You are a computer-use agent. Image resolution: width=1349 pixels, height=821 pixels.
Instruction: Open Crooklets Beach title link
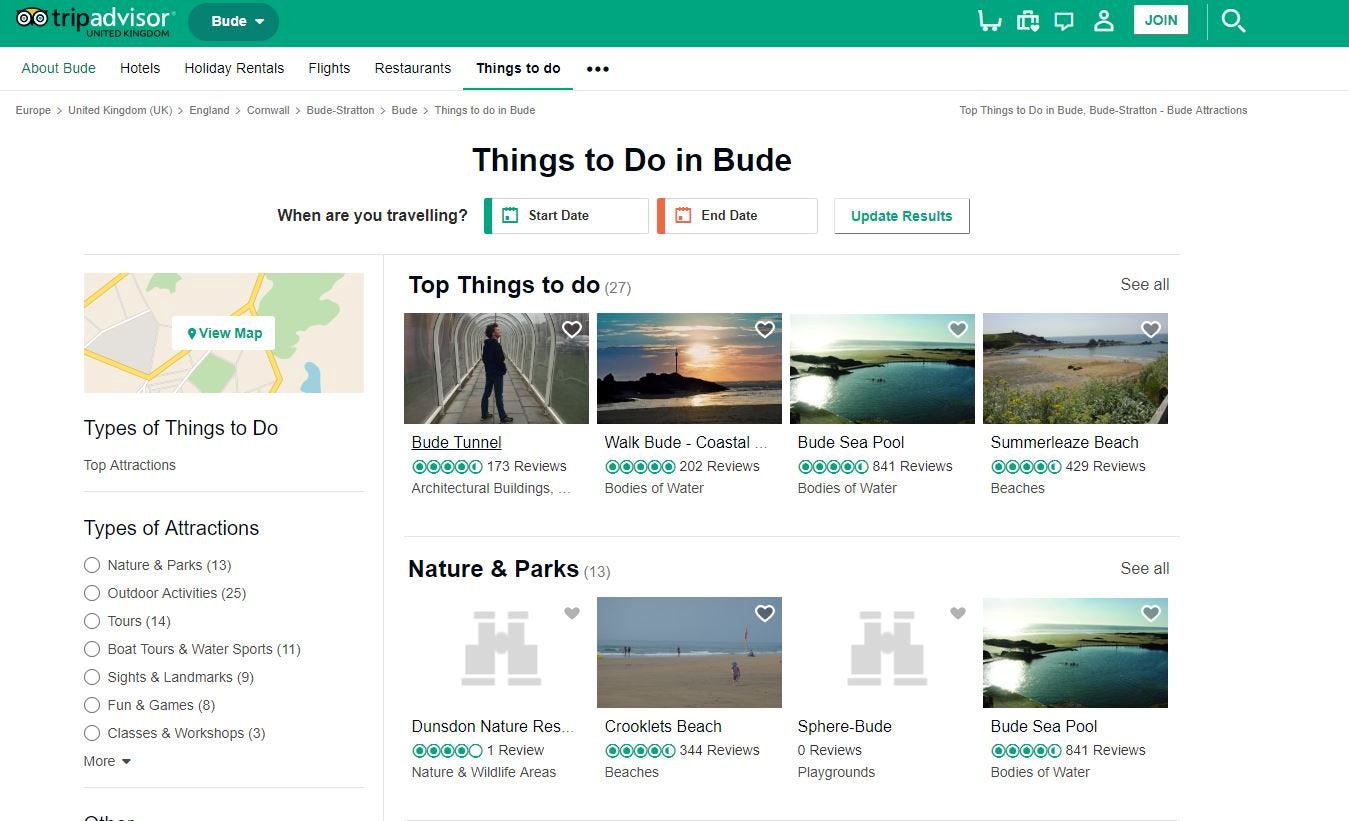coord(663,726)
